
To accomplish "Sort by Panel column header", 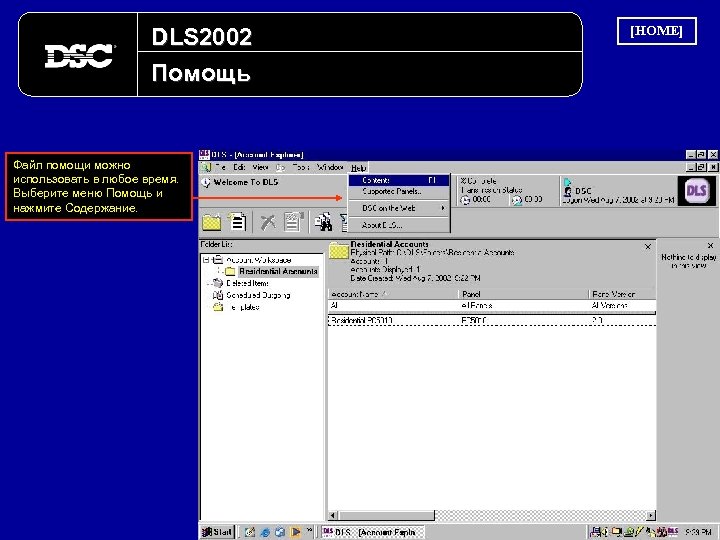I will point(523,294).
